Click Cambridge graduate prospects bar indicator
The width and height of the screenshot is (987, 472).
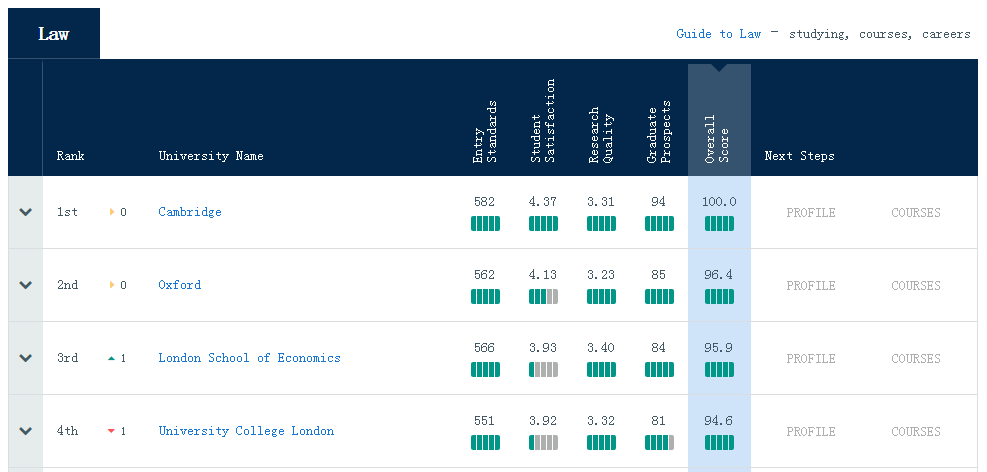[x=659, y=223]
